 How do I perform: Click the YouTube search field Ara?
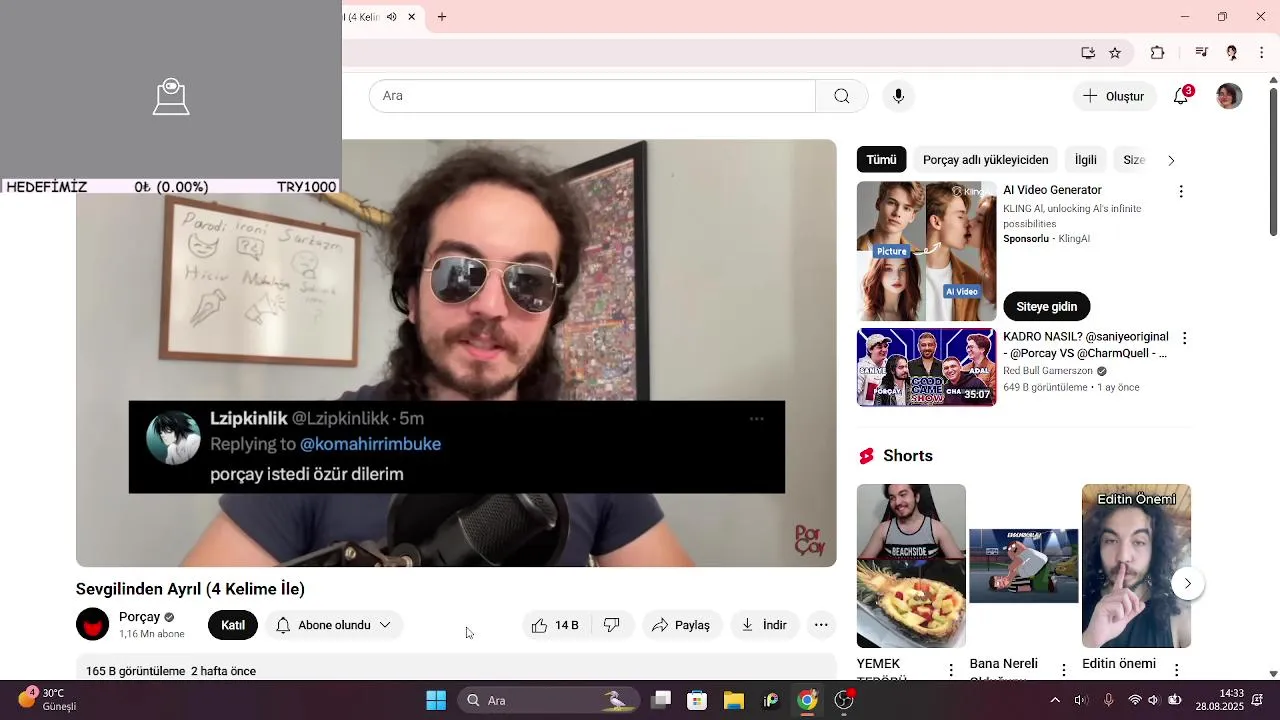click(x=592, y=96)
